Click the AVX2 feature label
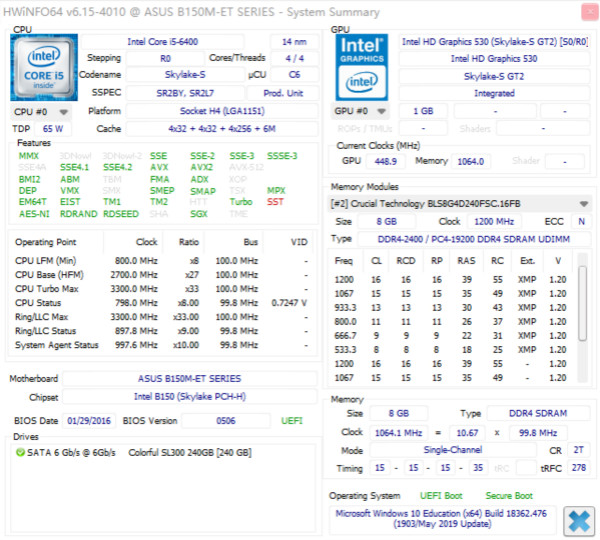The image size is (600, 540). [x=202, y=167]
